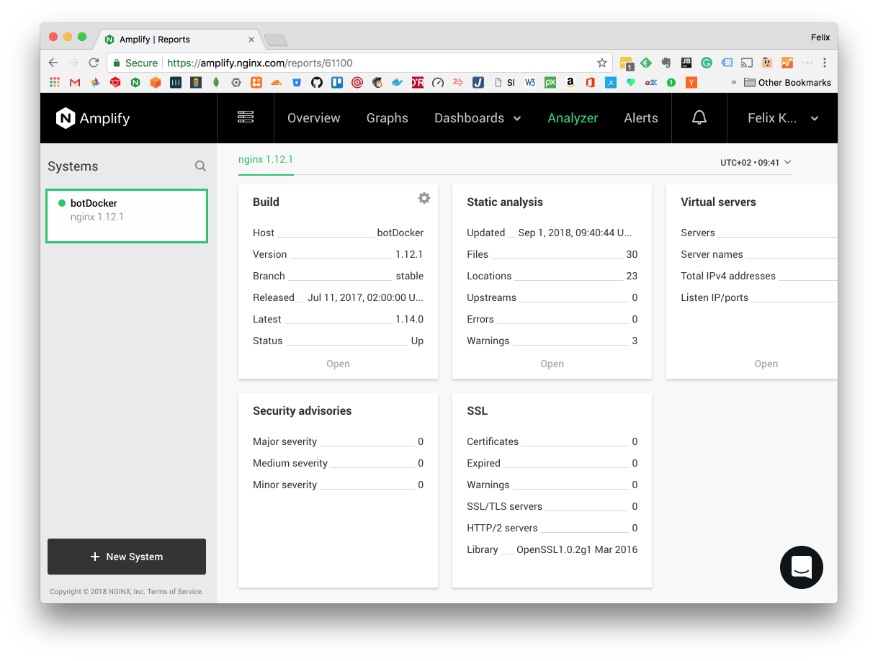This screenshot has height=661, width=878.
Task: Open the Gmail bookmark icon
Action: 74,83
